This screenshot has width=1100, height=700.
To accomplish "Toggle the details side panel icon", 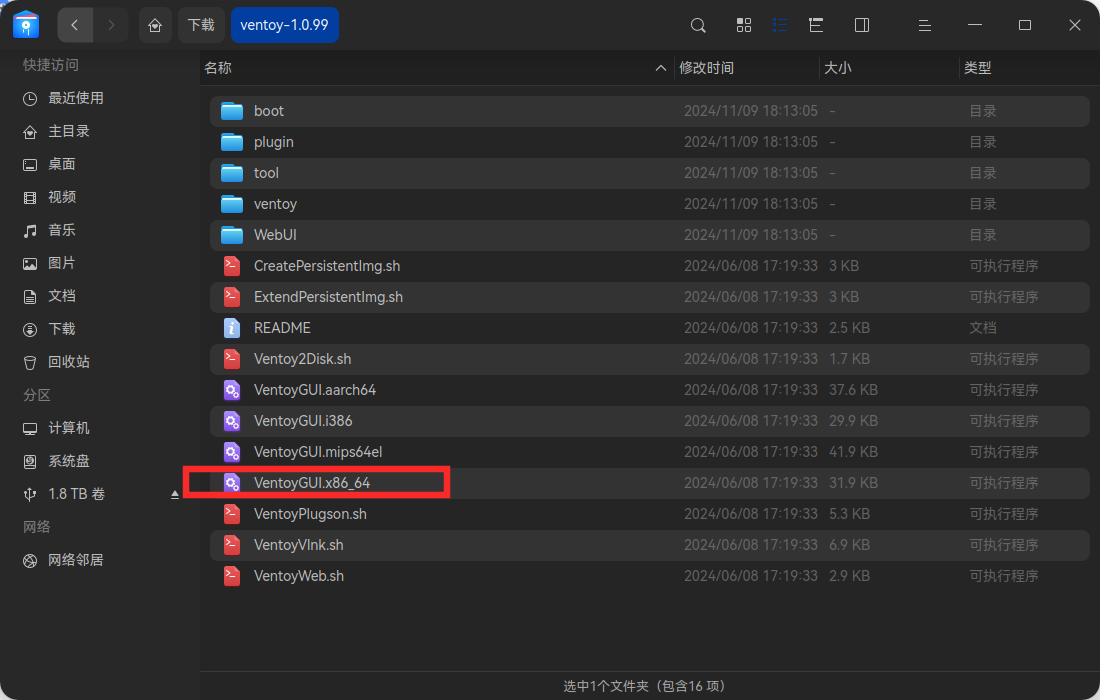I will tap(862, 25).
